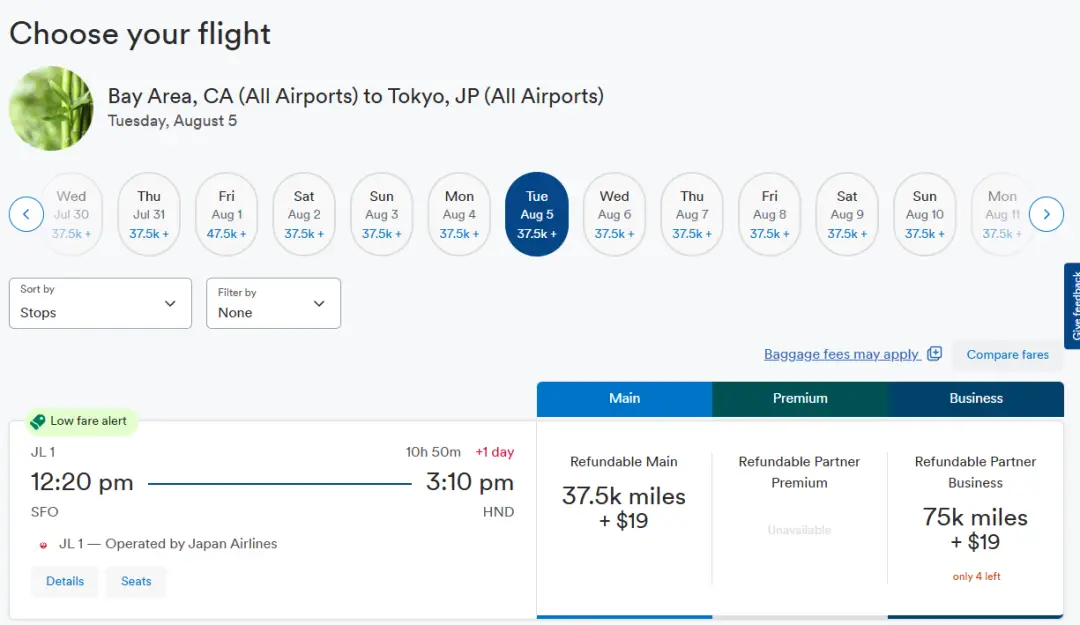View Seats for flight JL 1
This screenshot has height=625, width=1080.
pos(136,581)
